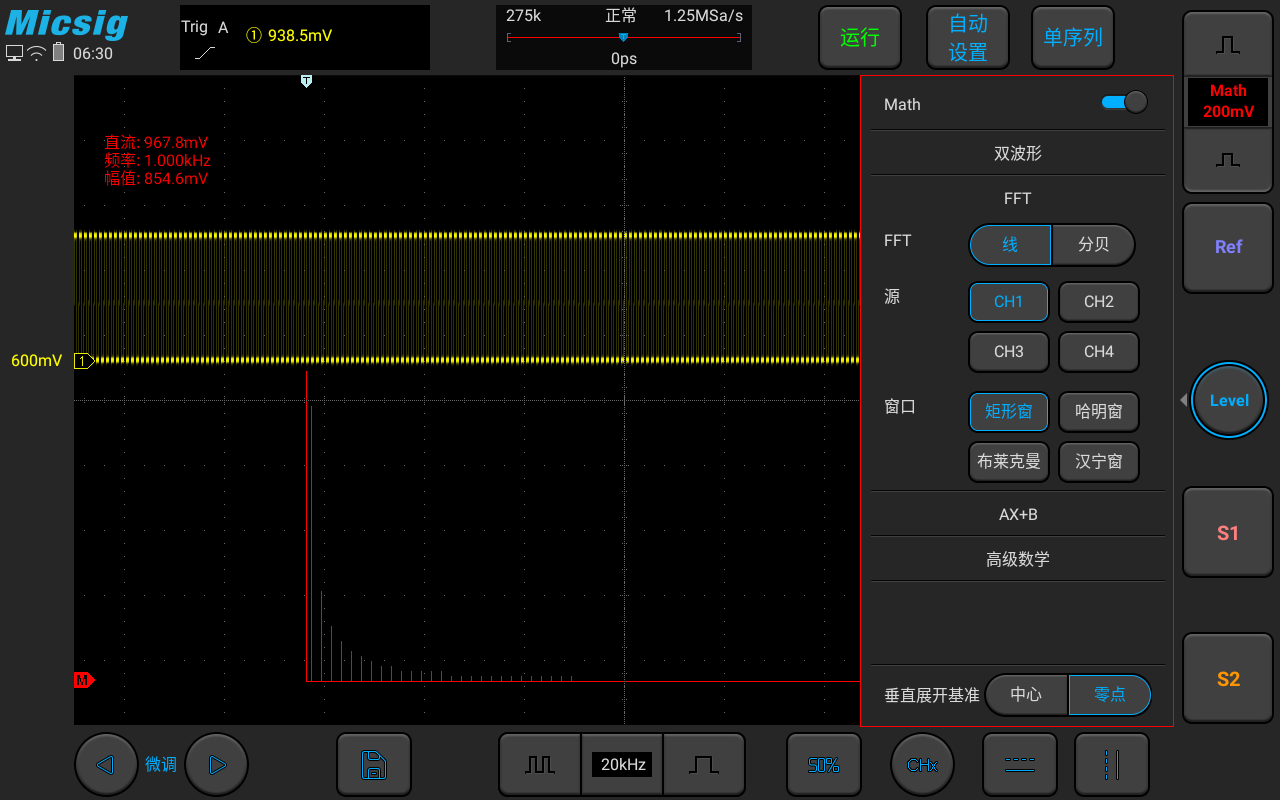
Task: Select the 矩形窗 rectangular window
Action: [1009, 411]
